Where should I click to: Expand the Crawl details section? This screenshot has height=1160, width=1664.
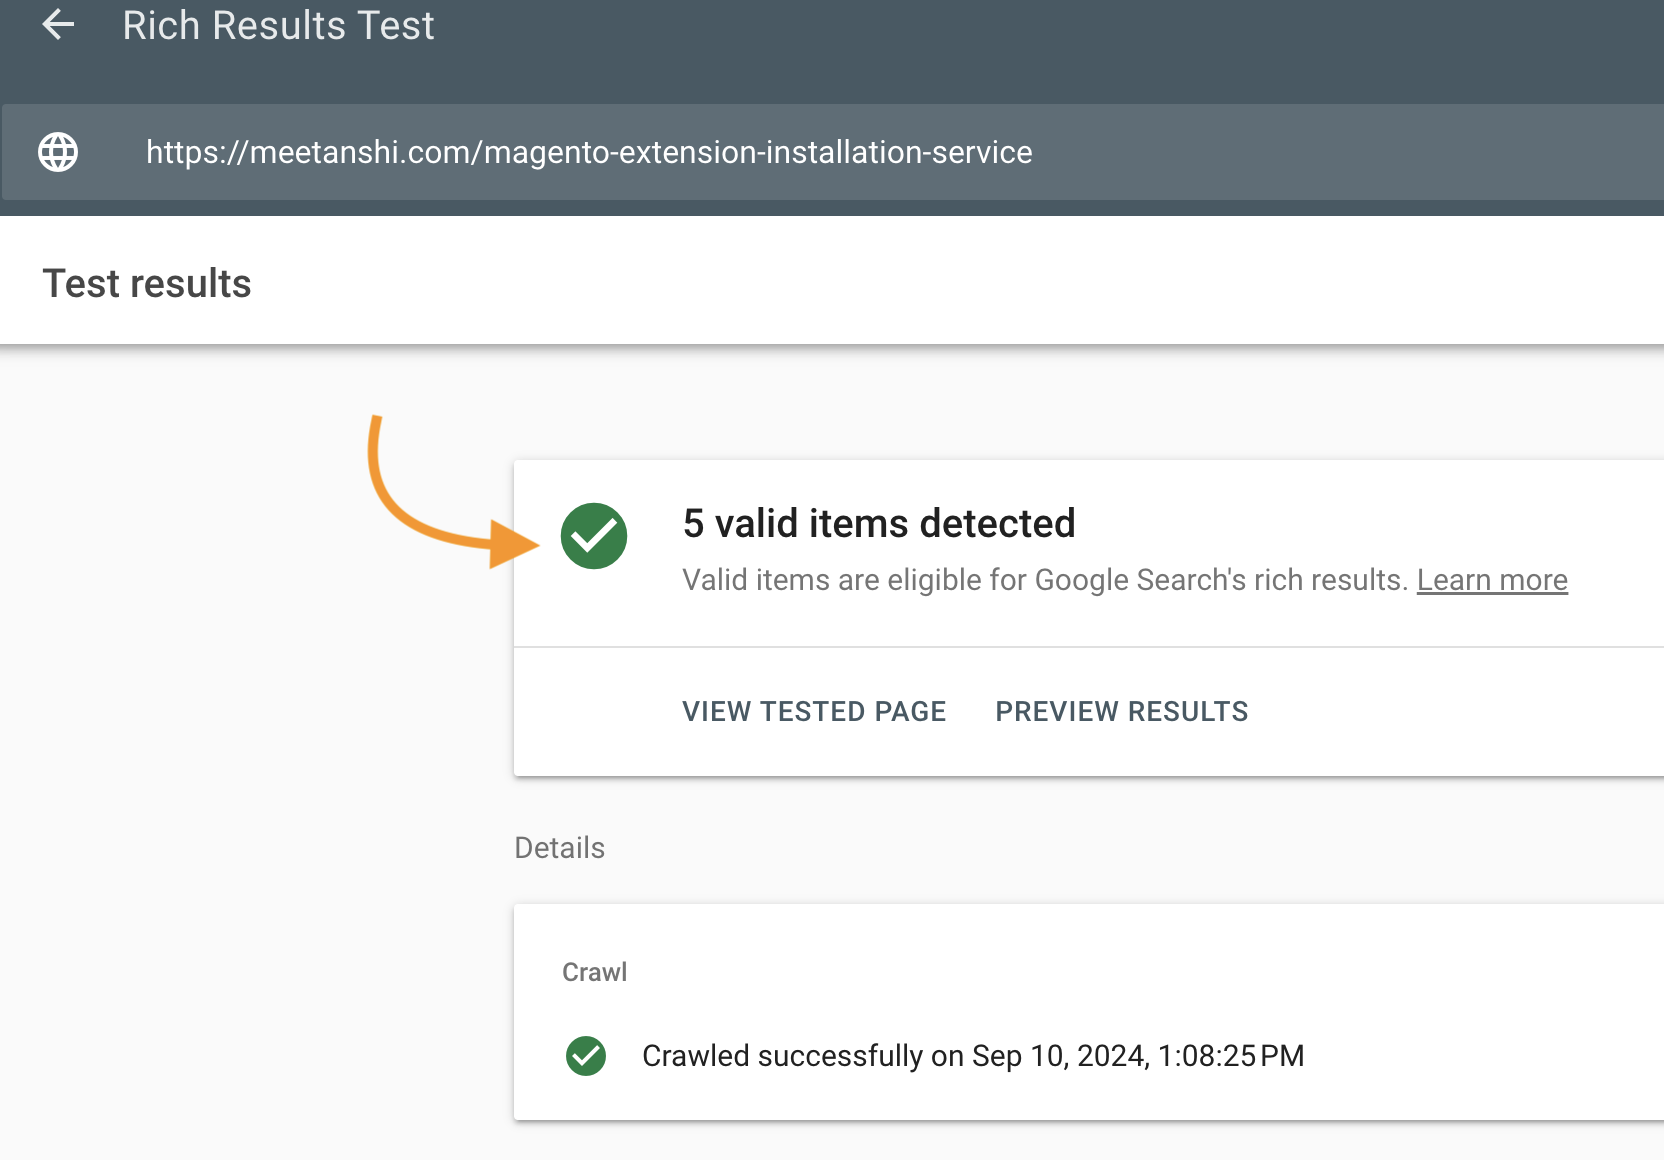(x=594, y=971)
